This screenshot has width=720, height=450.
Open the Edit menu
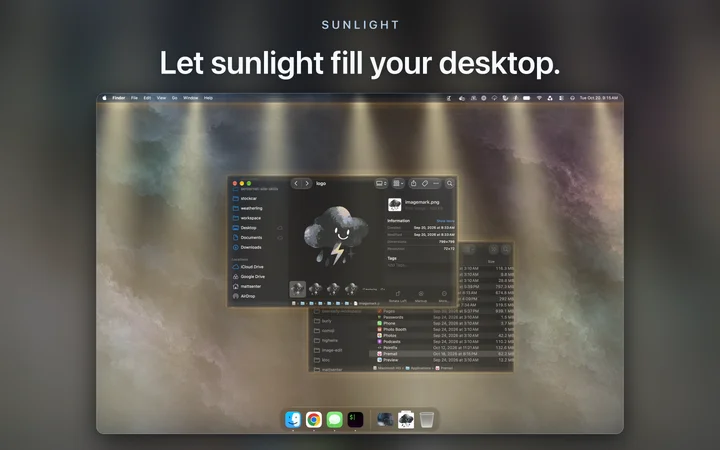[147, 98]
